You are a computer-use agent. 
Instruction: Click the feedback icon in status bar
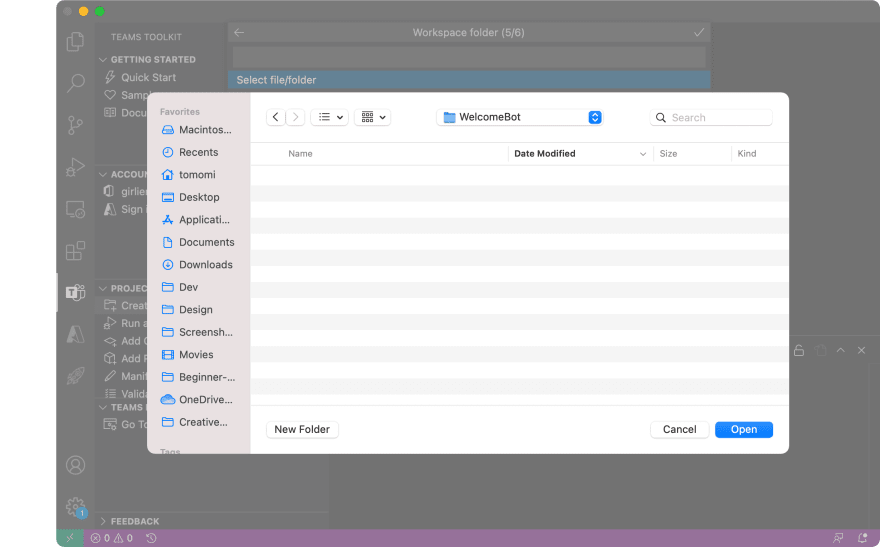[838, 538]
